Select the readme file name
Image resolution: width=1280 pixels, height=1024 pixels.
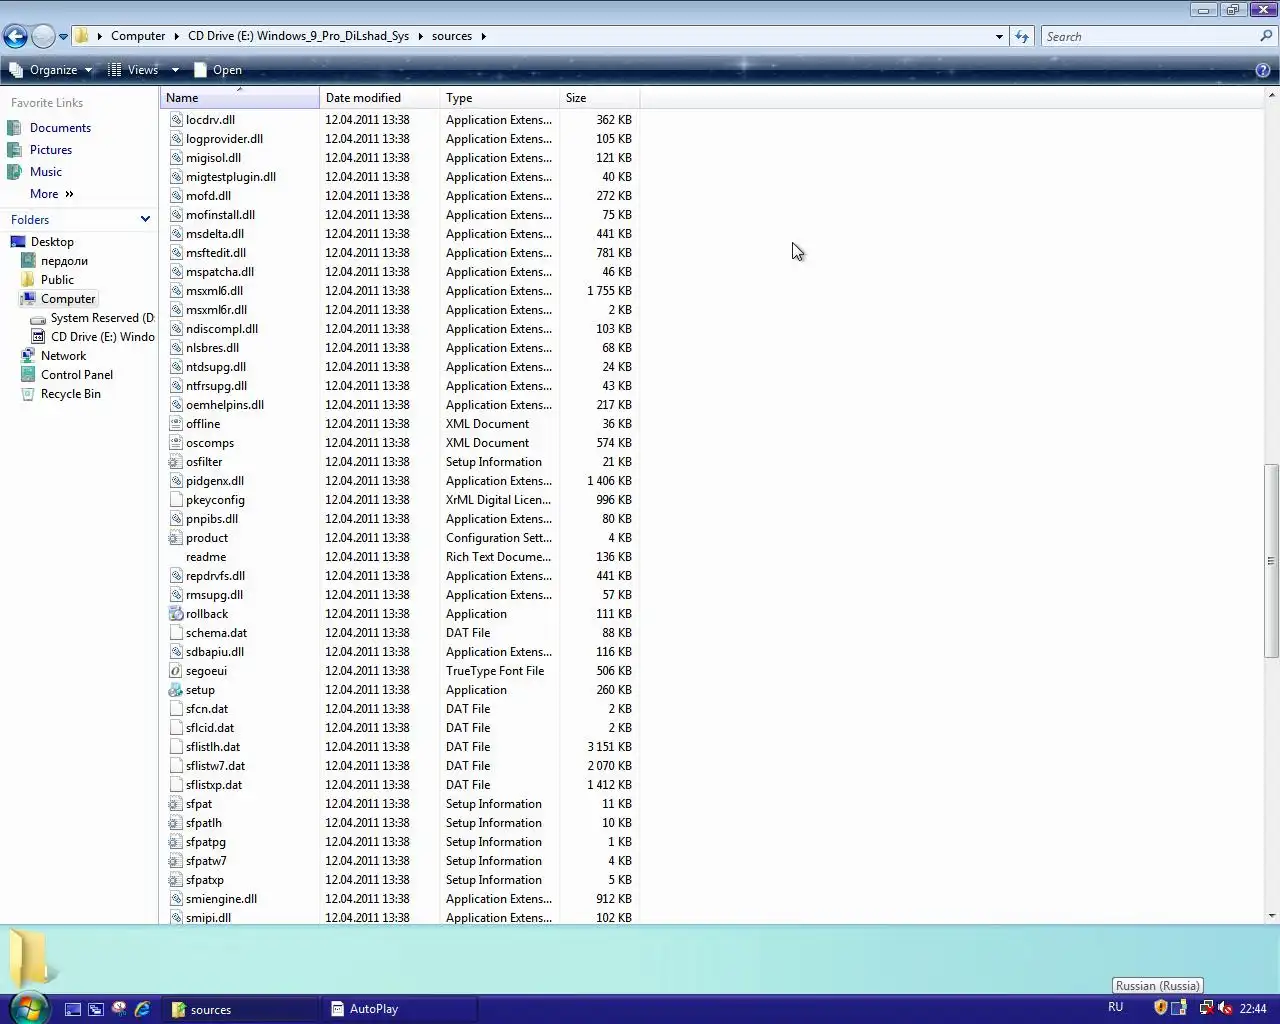click(206, 557)
